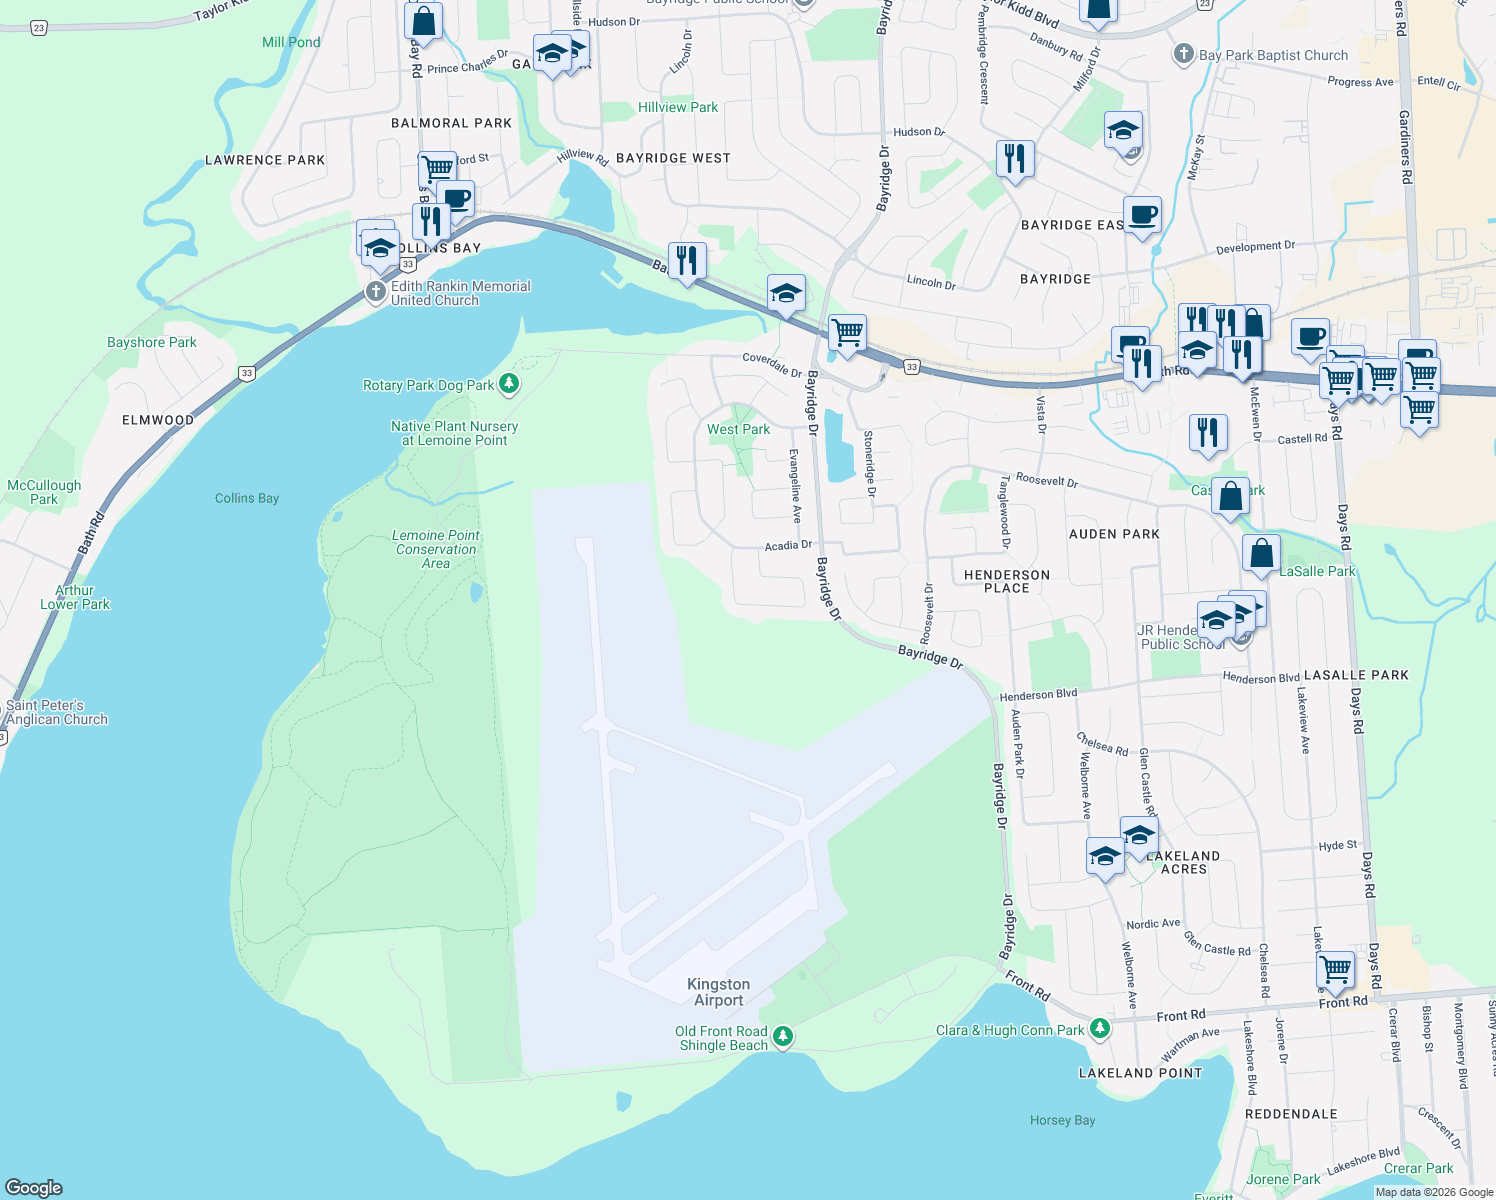The image size is (1496, 1200).
Task: Select the shopping cart marker by Balmoral Park
Action: (437, 169)
